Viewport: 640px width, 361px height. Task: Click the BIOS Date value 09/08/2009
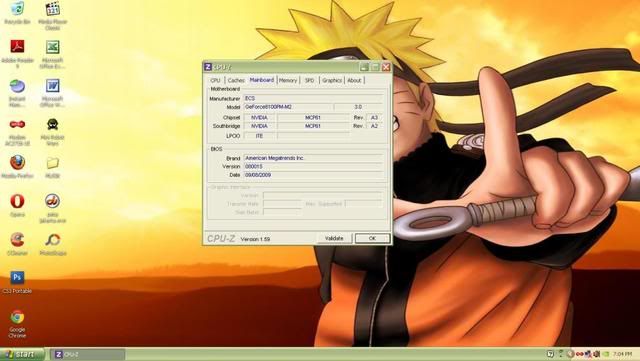313,175
